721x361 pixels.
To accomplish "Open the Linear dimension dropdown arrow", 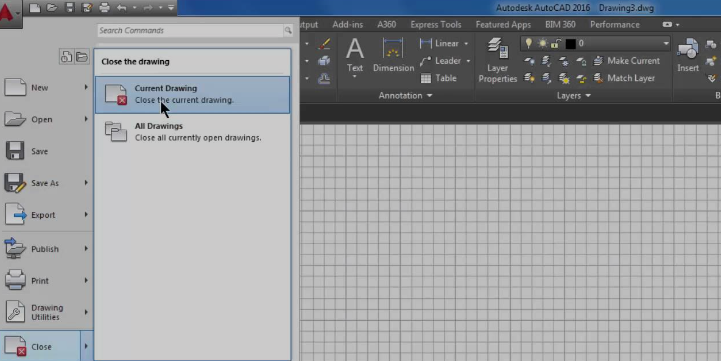I will pyautogui.click(x=466, y=44).
